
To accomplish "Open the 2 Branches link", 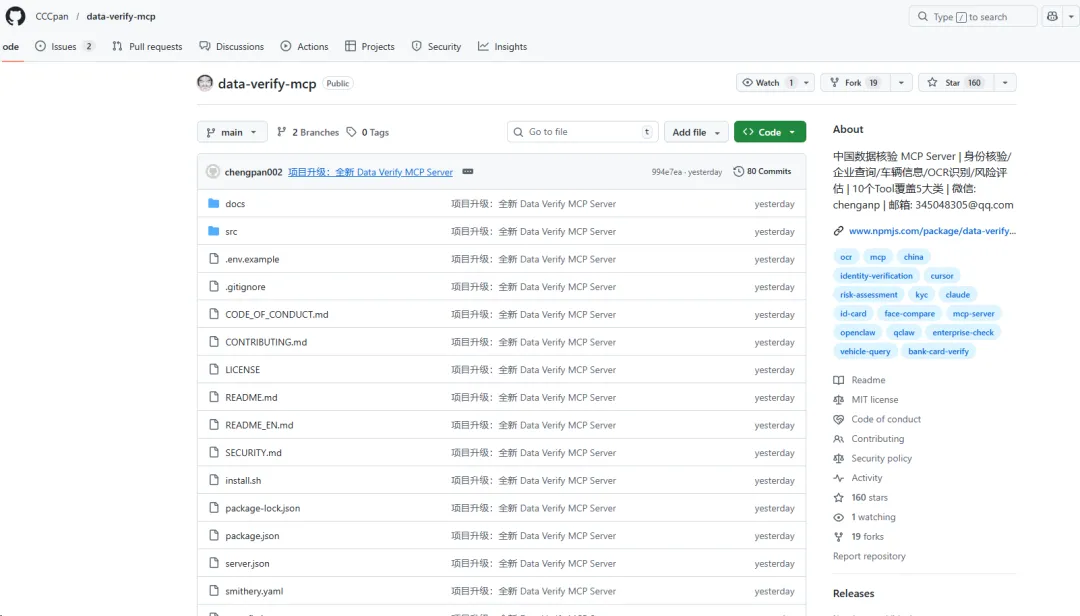I will click(x=308, y=132).
